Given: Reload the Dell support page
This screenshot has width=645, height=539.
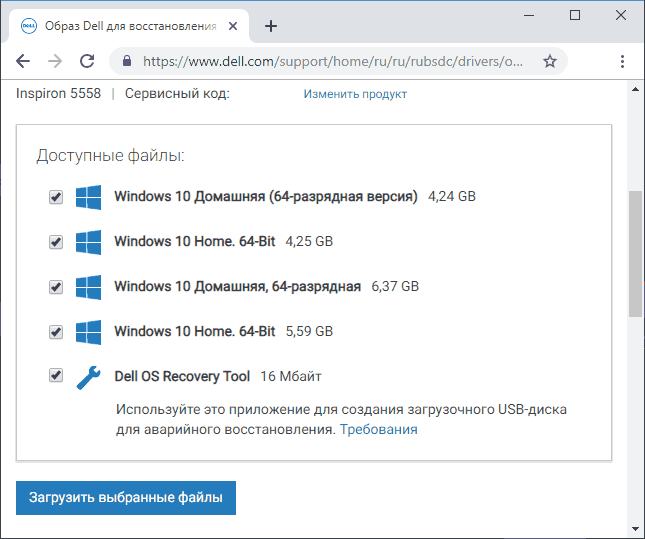Looking at the screenshot, I should click(87, 61).
